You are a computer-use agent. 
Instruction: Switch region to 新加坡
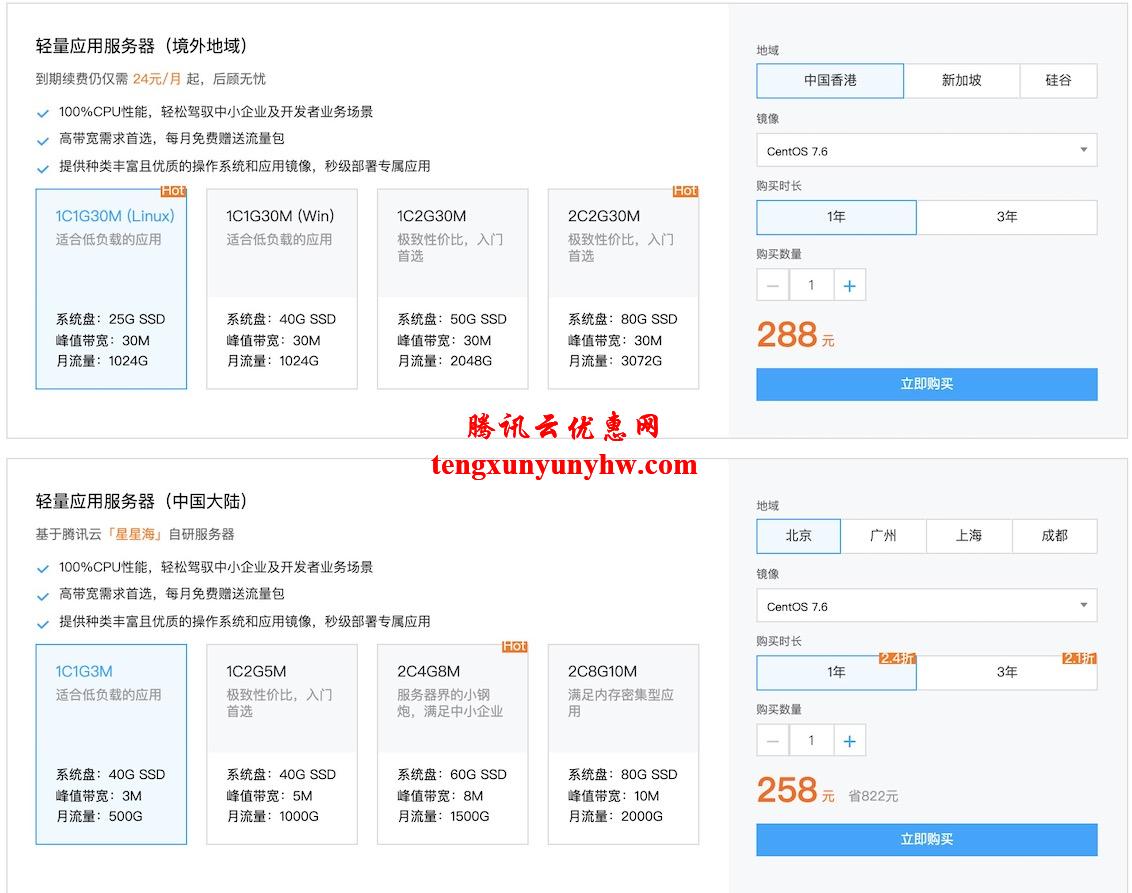962,80
